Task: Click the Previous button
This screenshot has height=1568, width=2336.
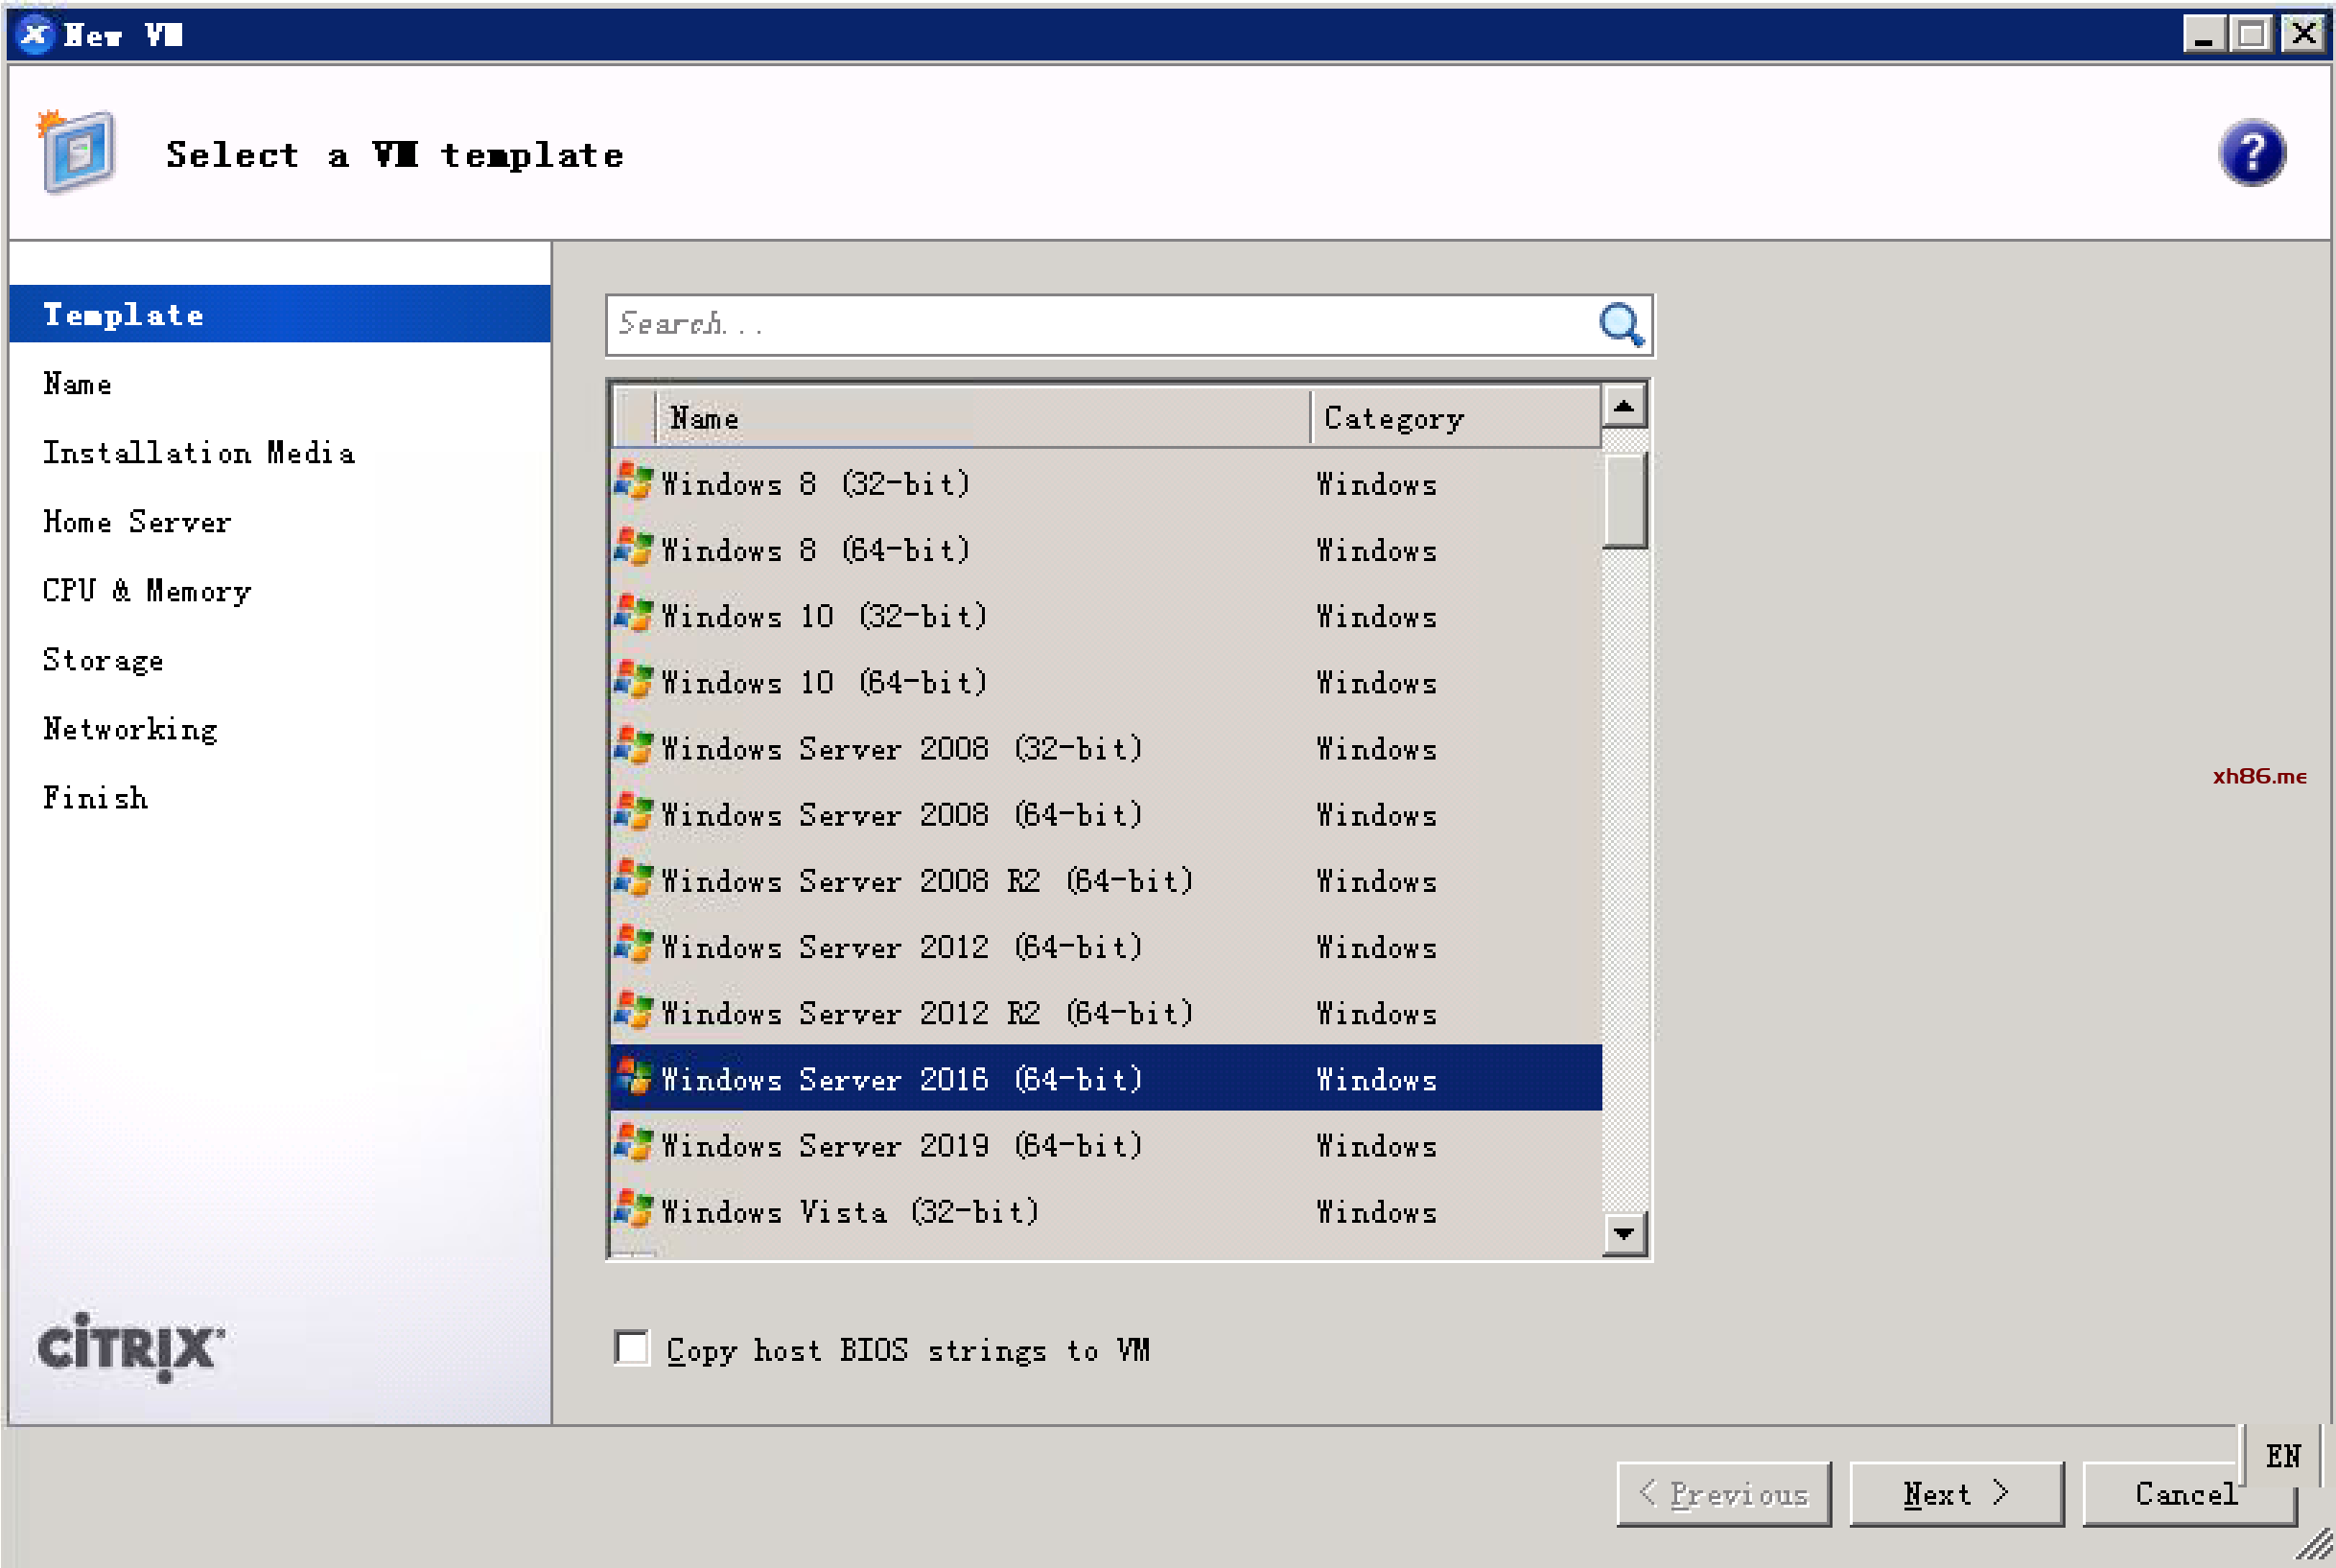Action: coord(1724,1494)
